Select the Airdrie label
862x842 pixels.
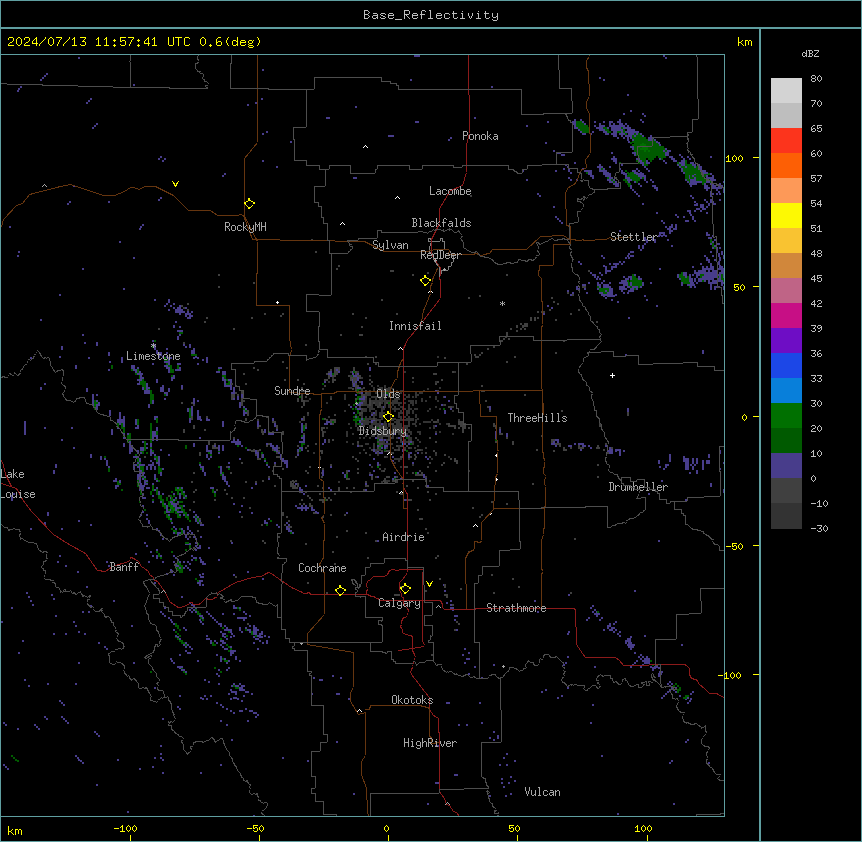(403, 537)
